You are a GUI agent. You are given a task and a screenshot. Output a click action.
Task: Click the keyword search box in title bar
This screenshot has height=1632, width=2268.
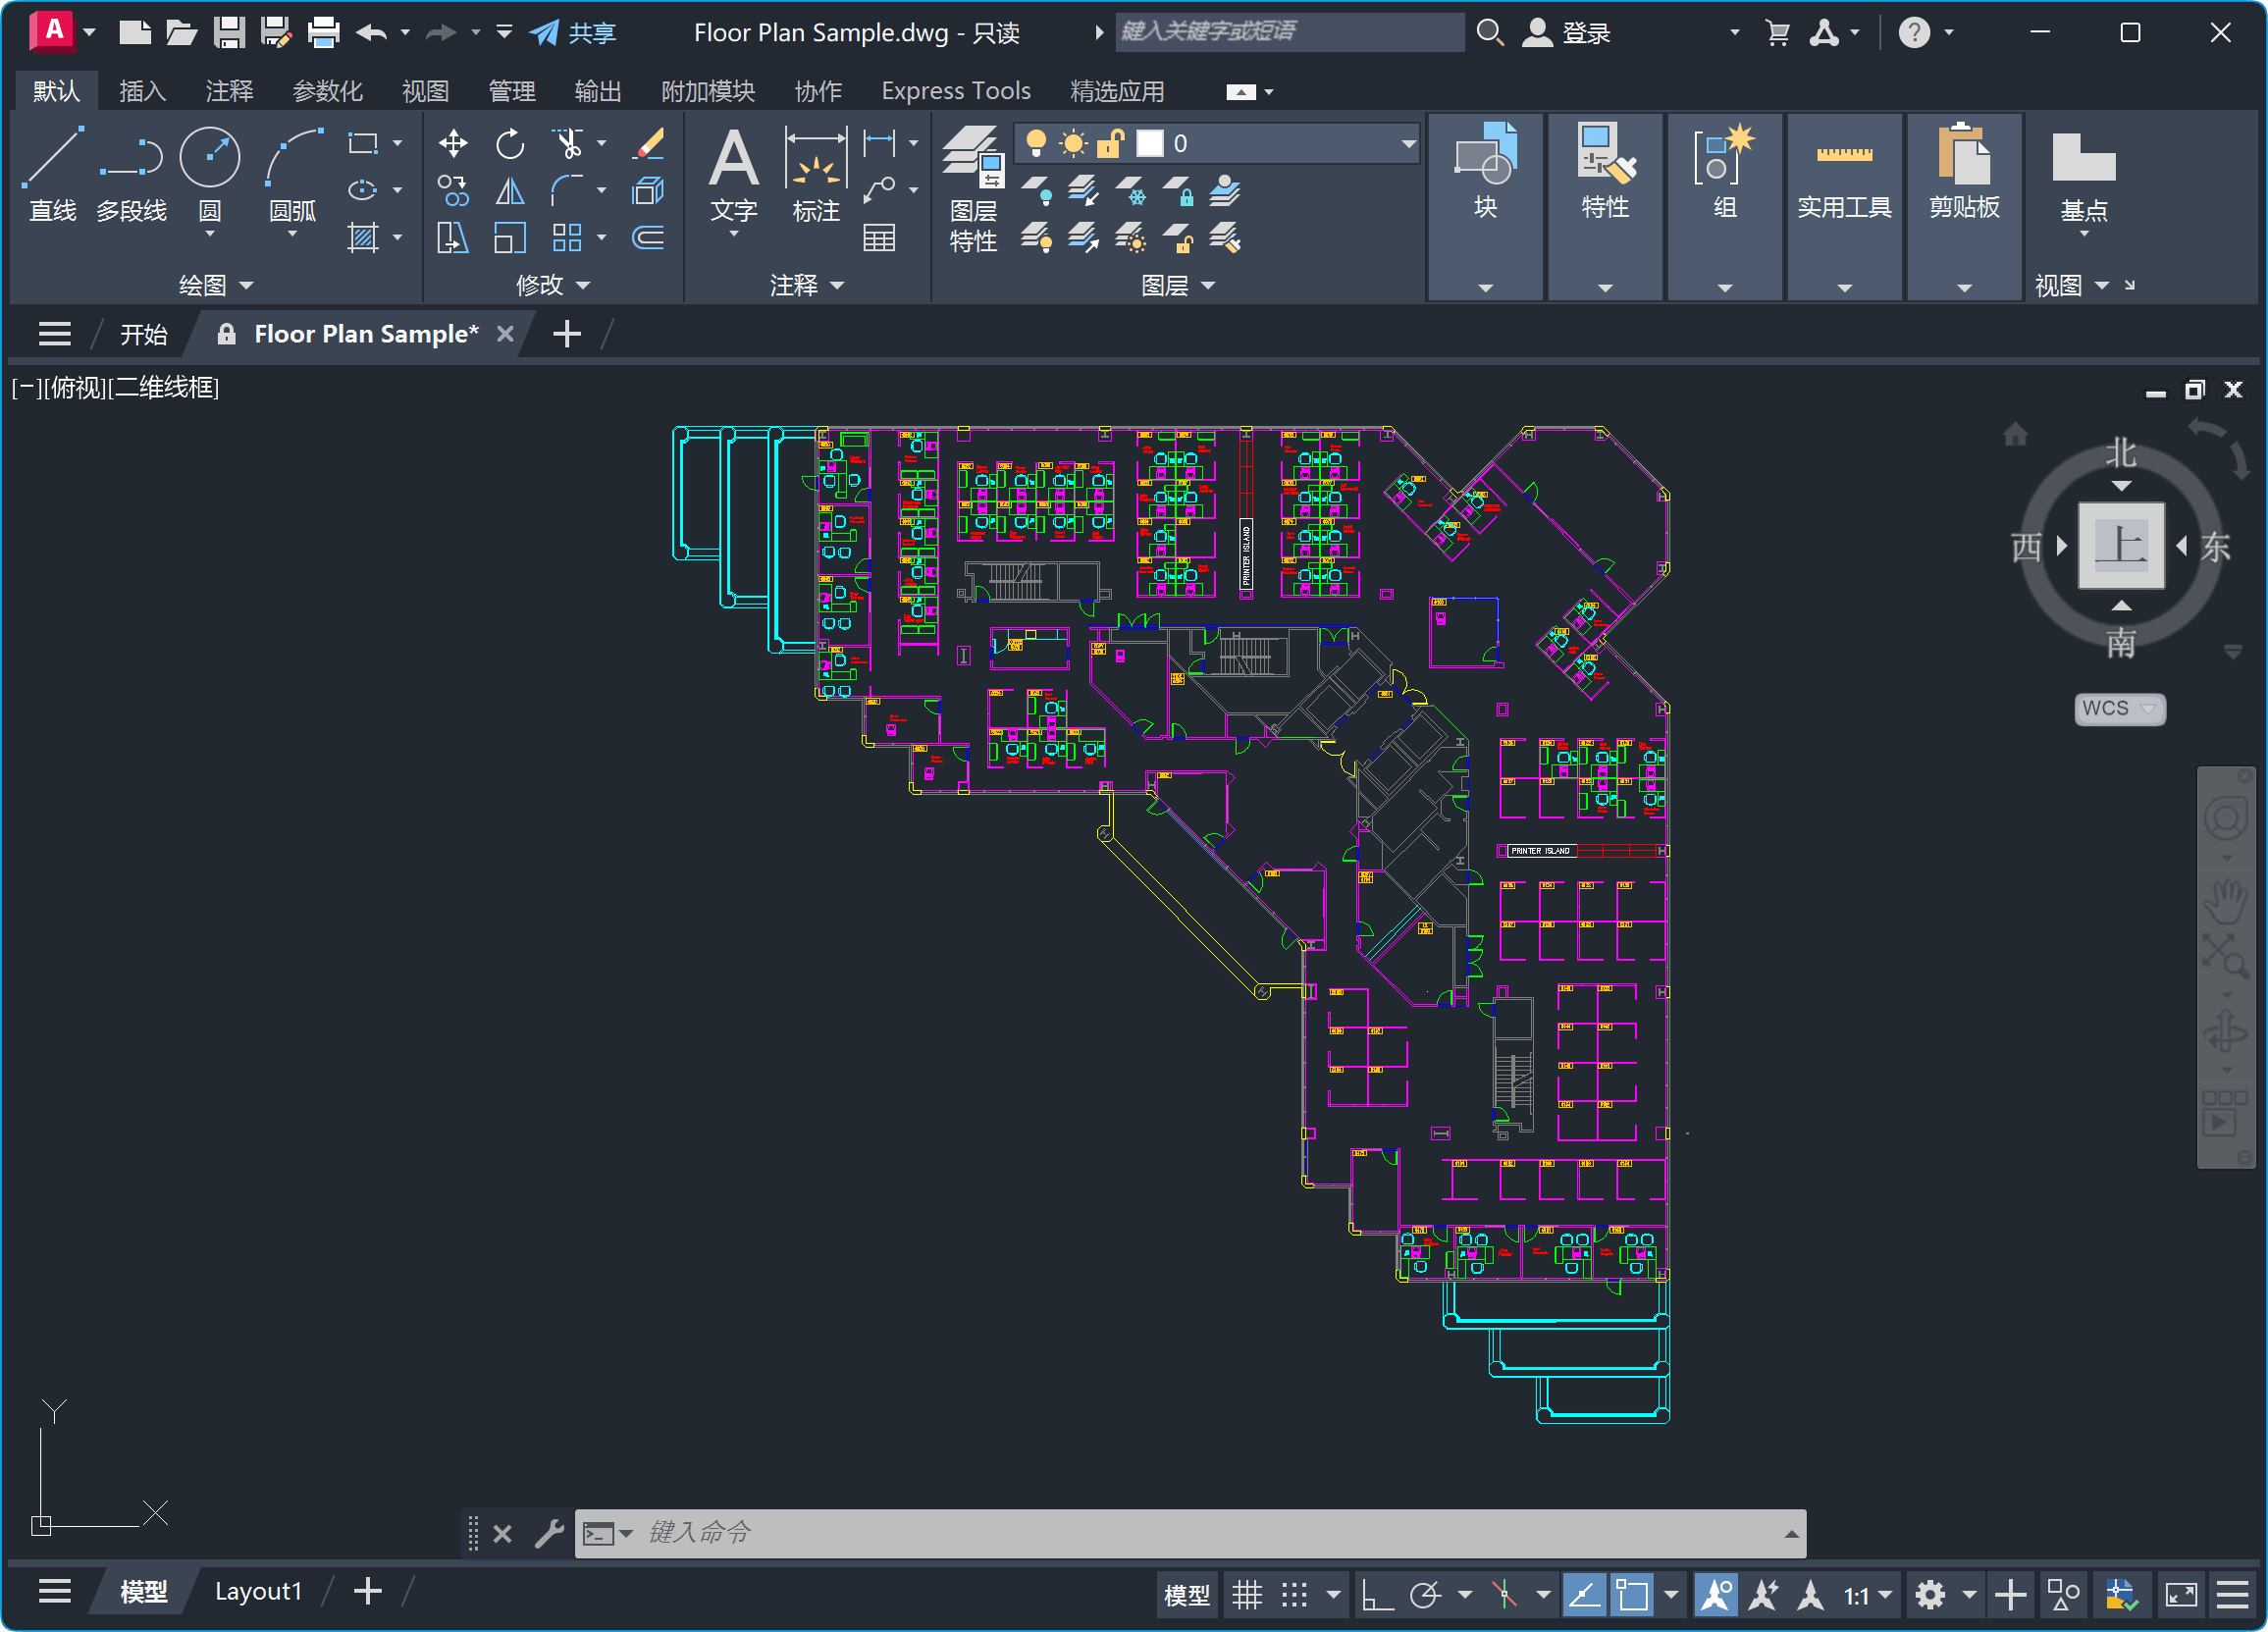coord(1288,32)
